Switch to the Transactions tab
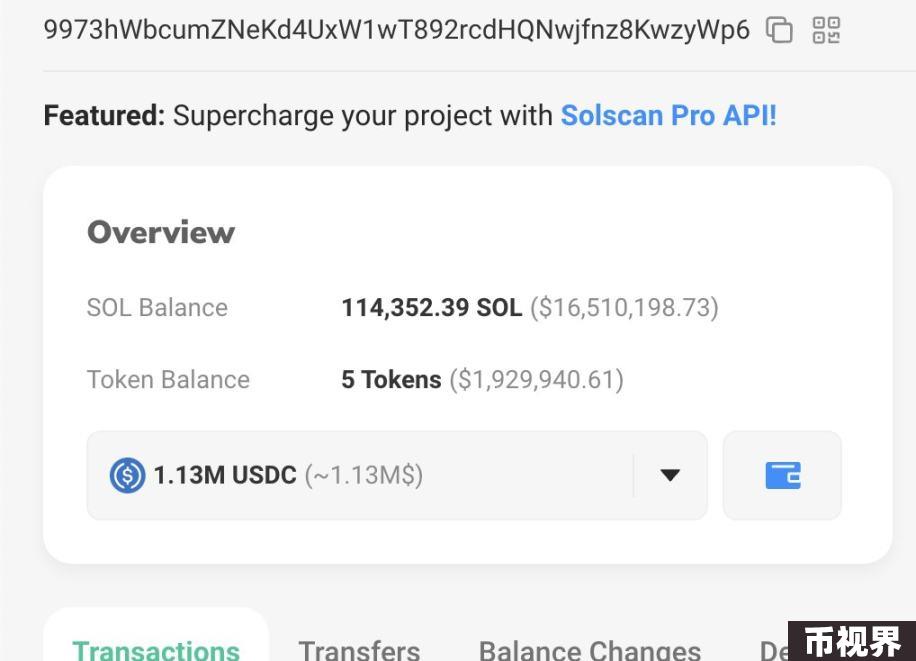 (156, 650)
